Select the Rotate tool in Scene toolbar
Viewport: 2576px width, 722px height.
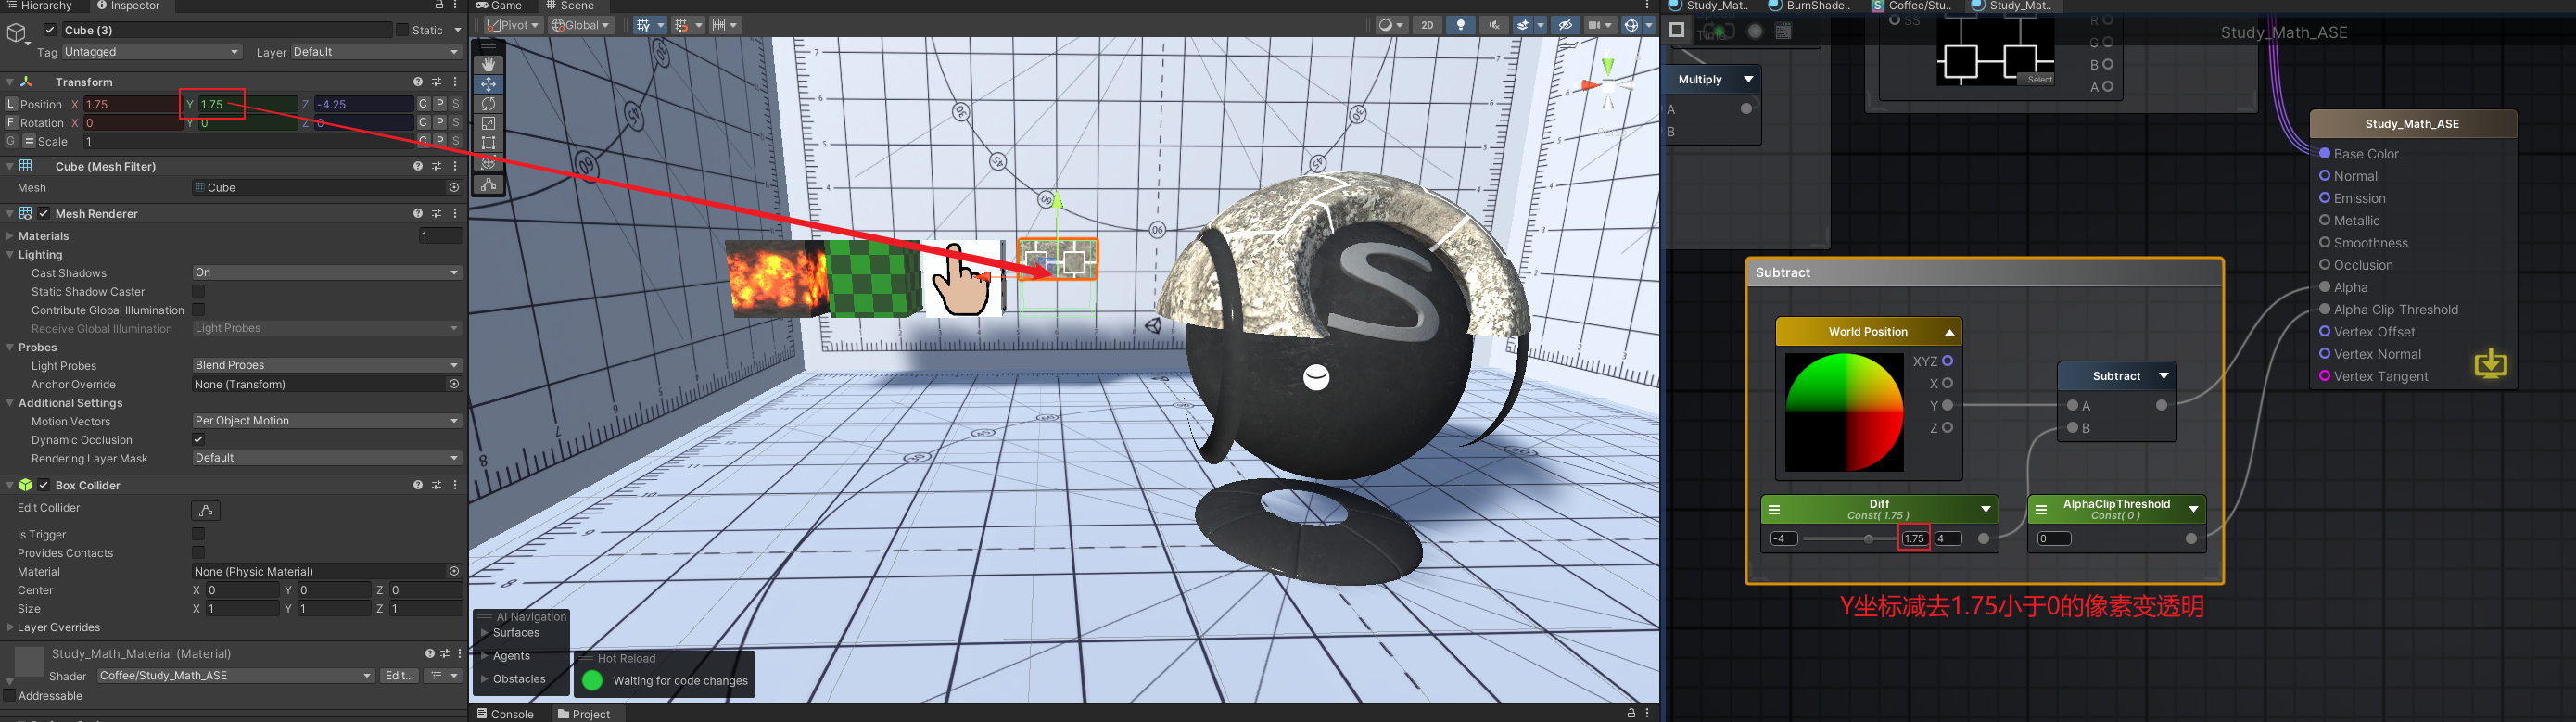(x=488, y=104)
